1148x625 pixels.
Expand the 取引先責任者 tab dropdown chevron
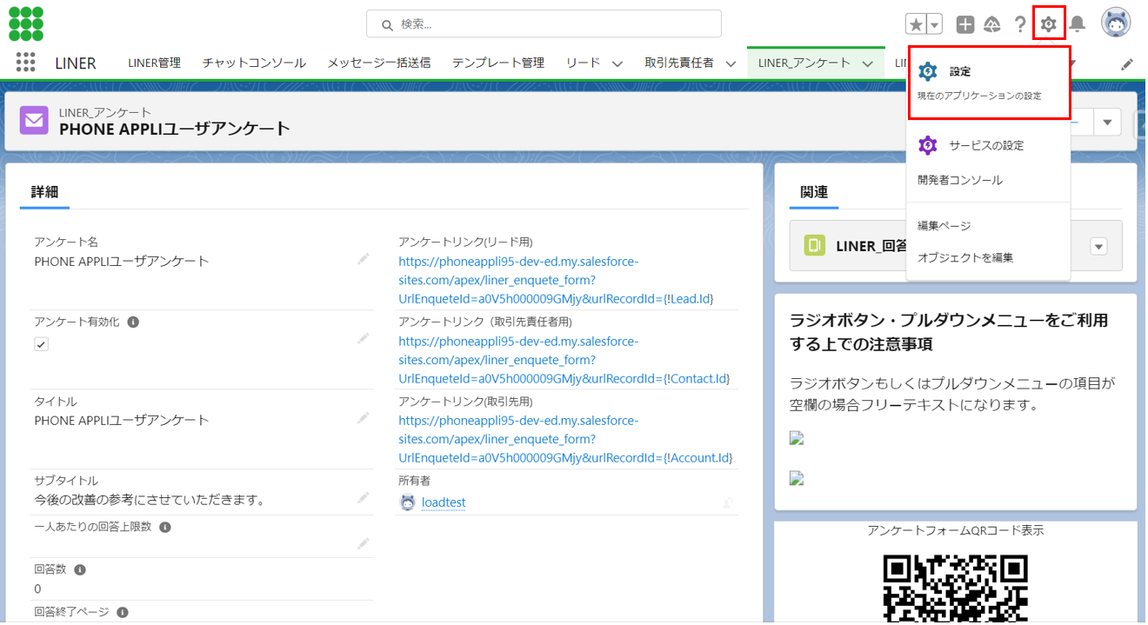(731, 64)
